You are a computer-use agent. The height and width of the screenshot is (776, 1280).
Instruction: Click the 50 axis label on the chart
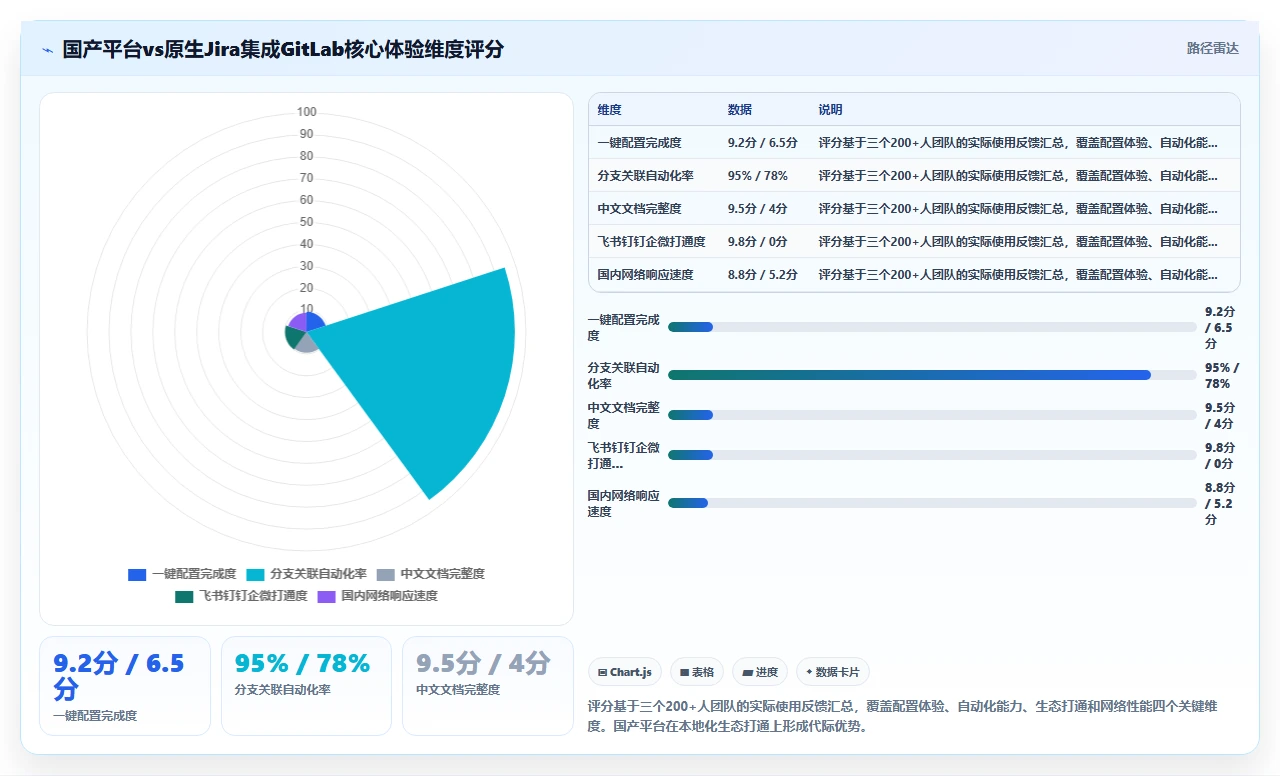coord(306,222)
